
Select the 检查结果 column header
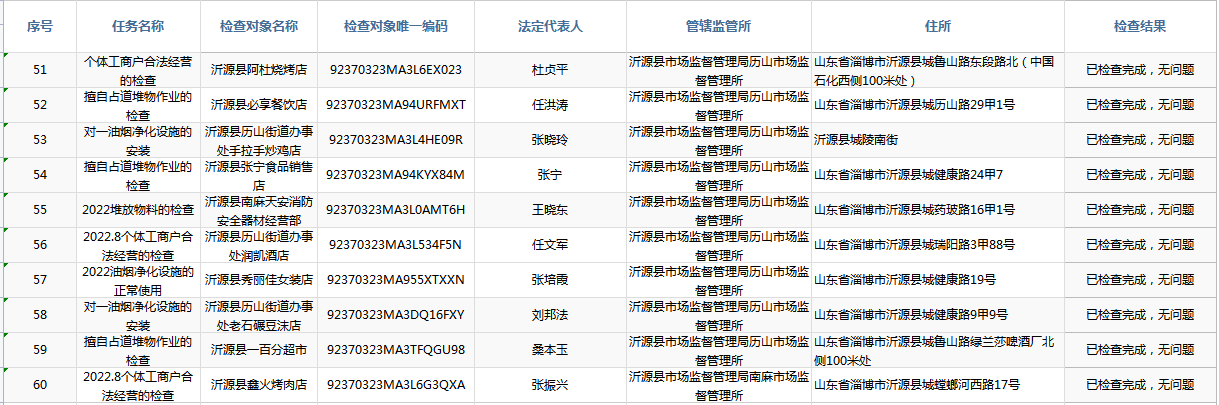click(1140, 26)
